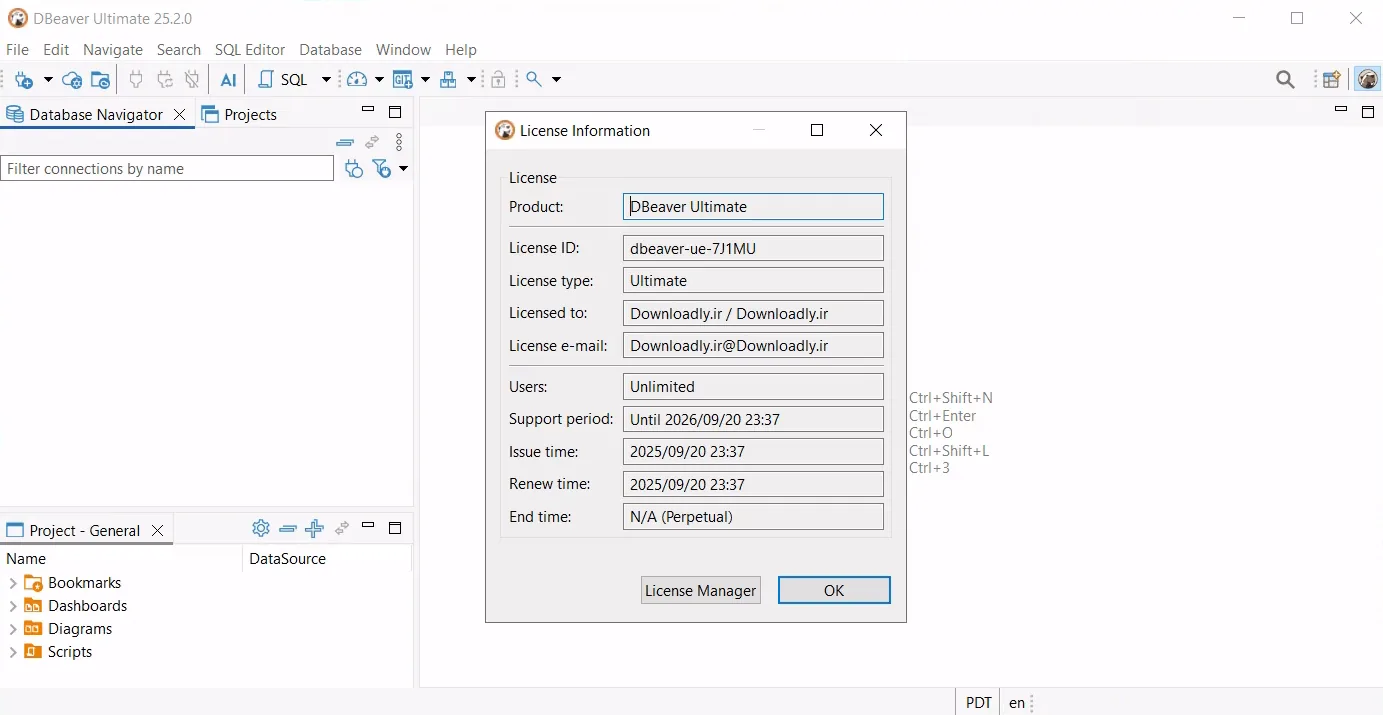This screenshot has height=715, width=1383.
Task: Open dropdown arrow next to New Connection icon
Action: [48, 80]
